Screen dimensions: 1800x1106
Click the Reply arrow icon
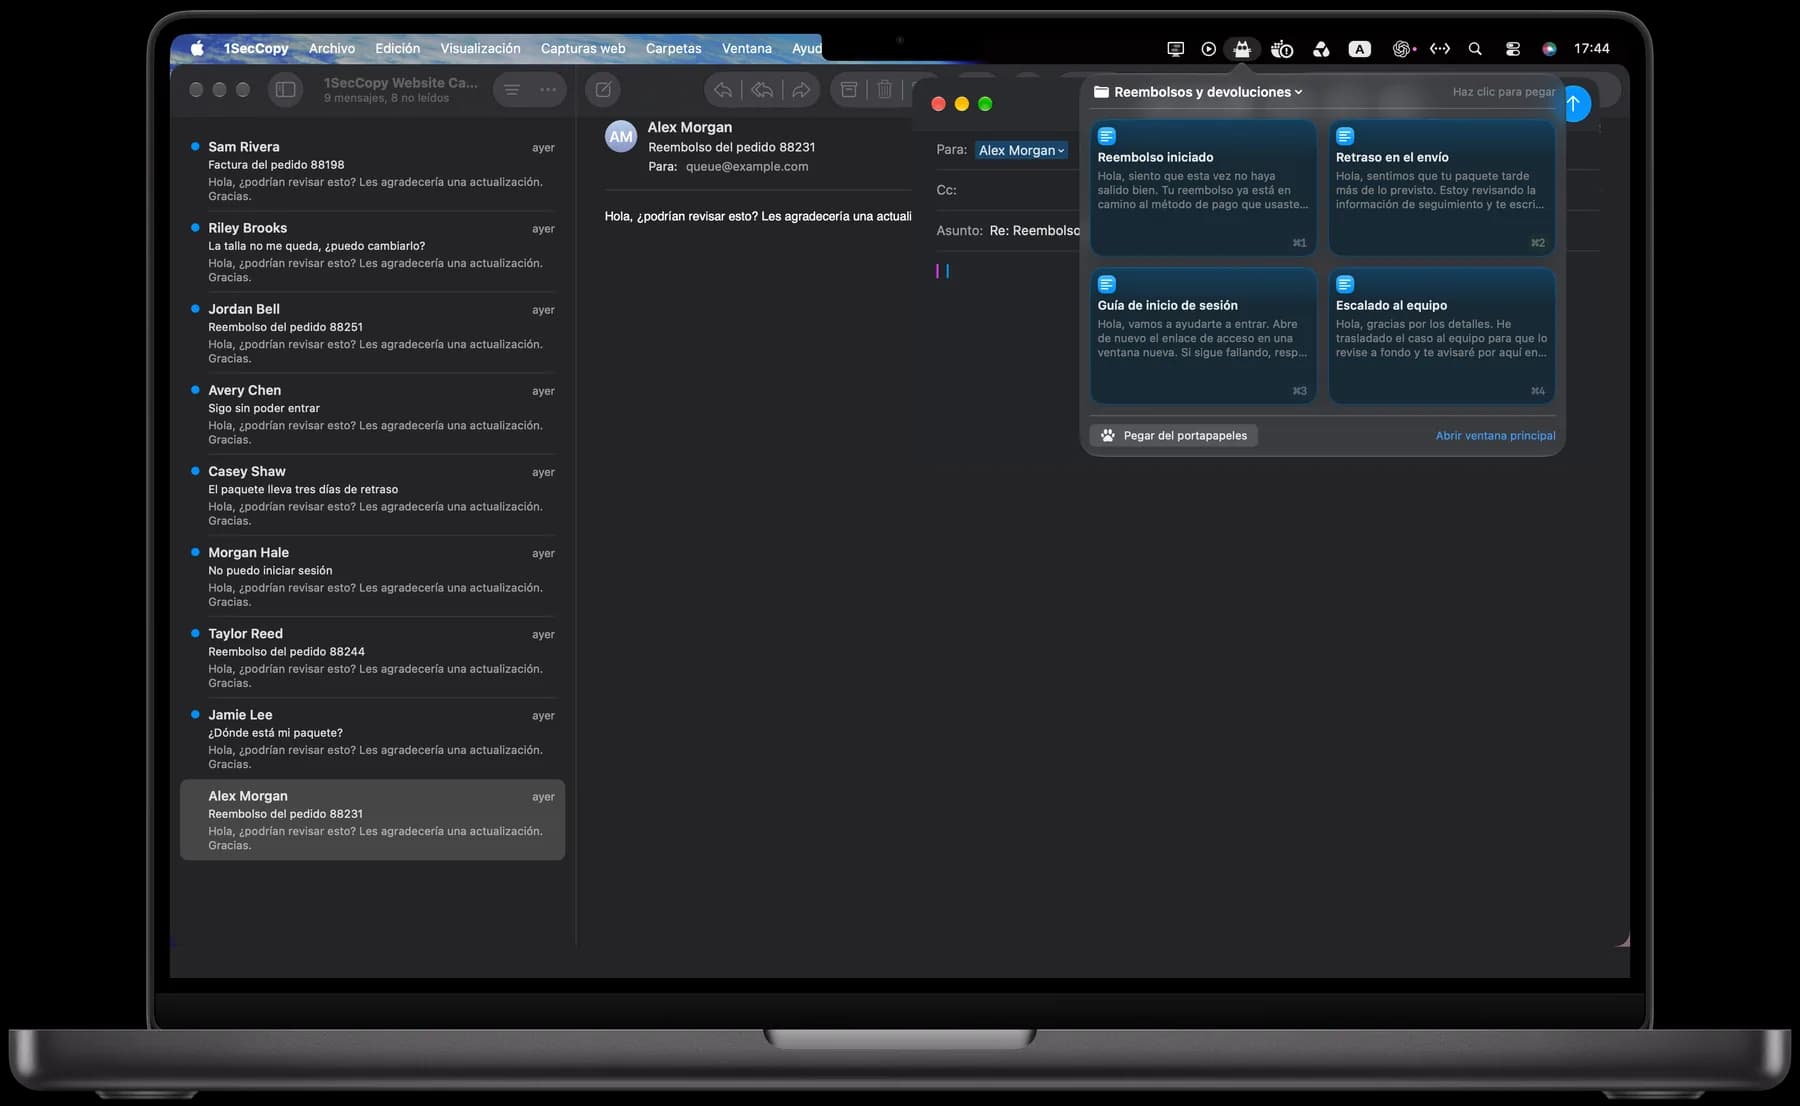[x=723, y=90]
